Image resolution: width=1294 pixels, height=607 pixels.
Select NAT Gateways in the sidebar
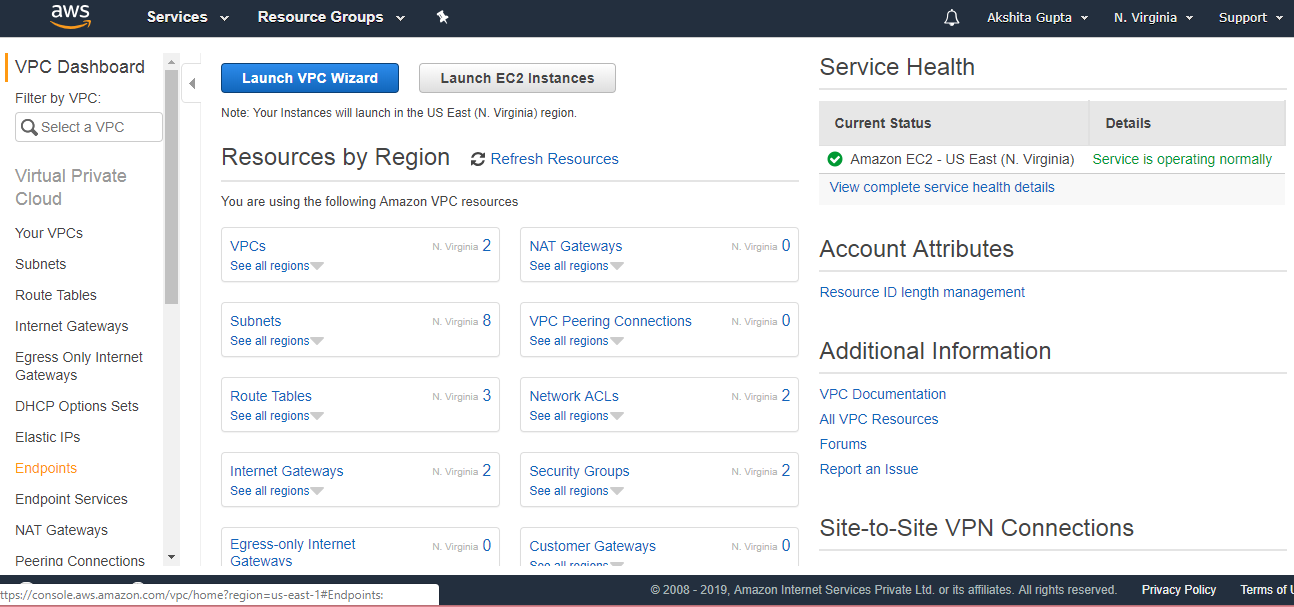pyautogui.click(x=61, y=530)
